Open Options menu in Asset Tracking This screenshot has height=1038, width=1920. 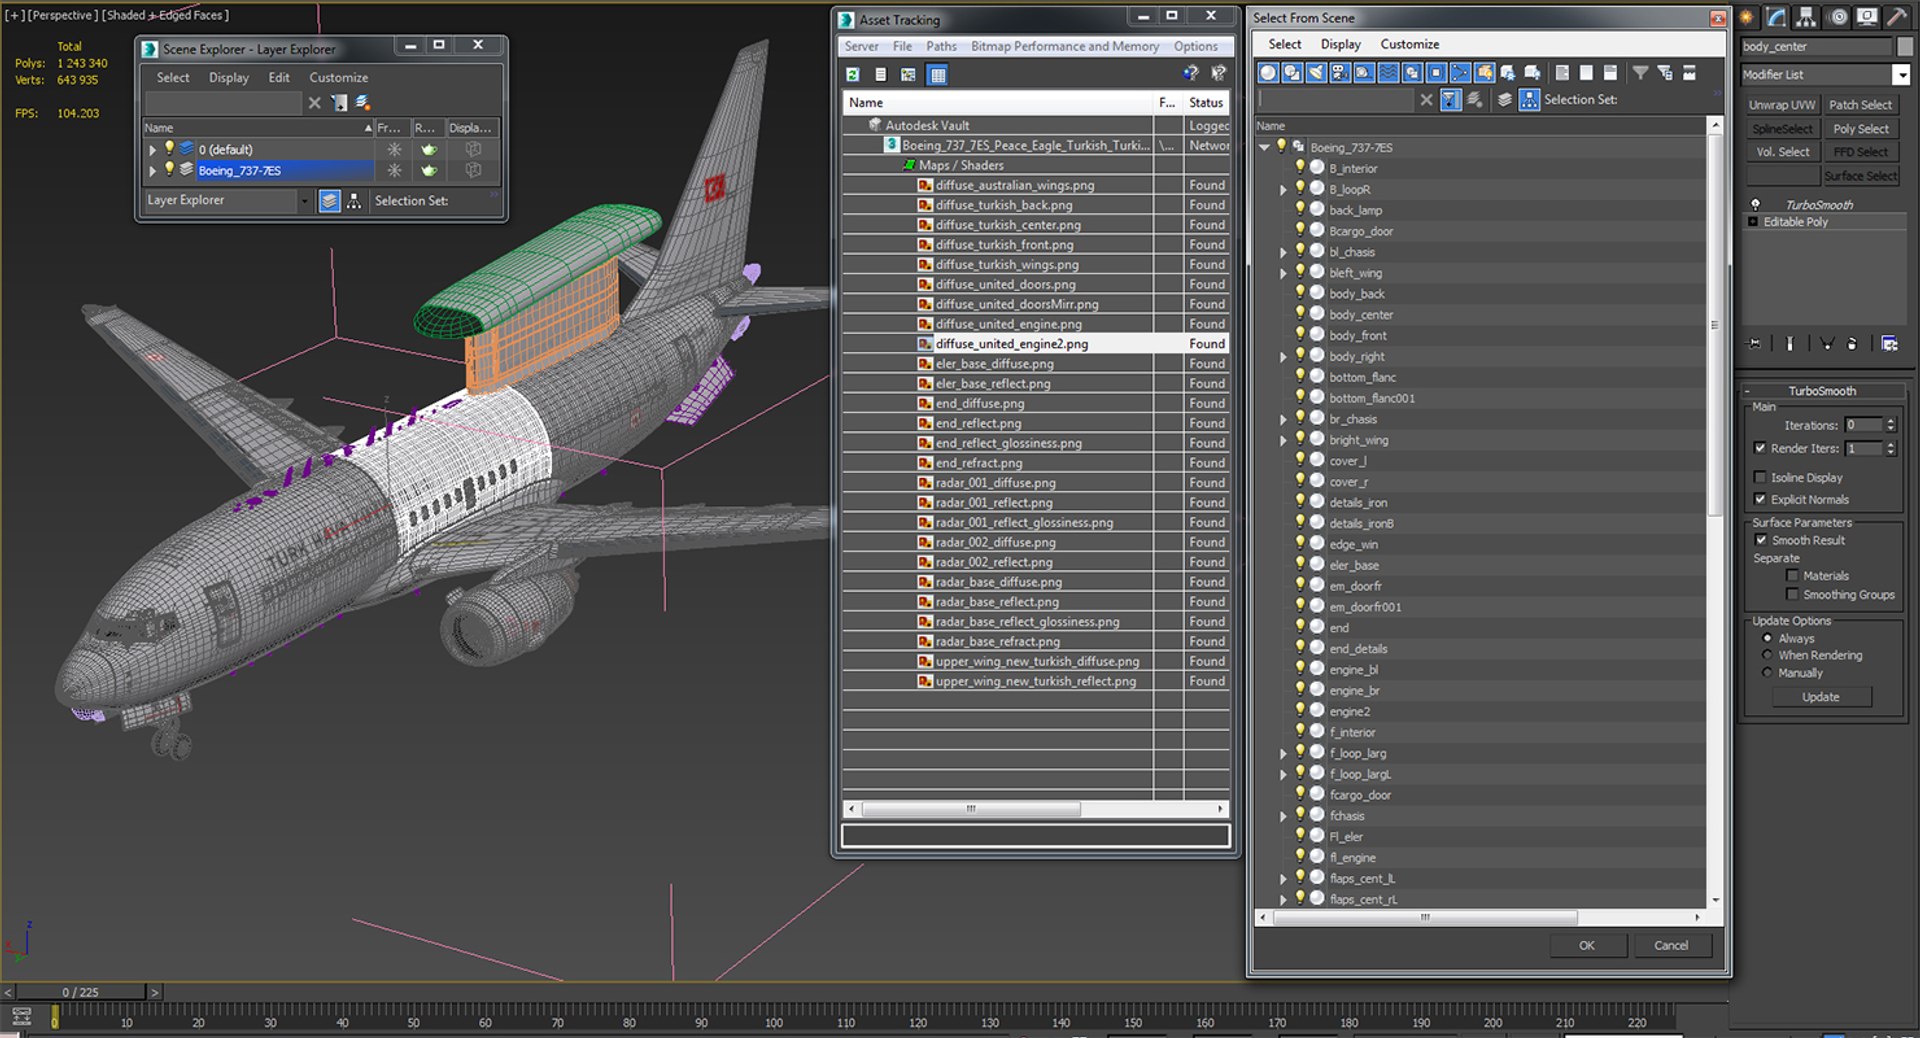point(1196,46)
